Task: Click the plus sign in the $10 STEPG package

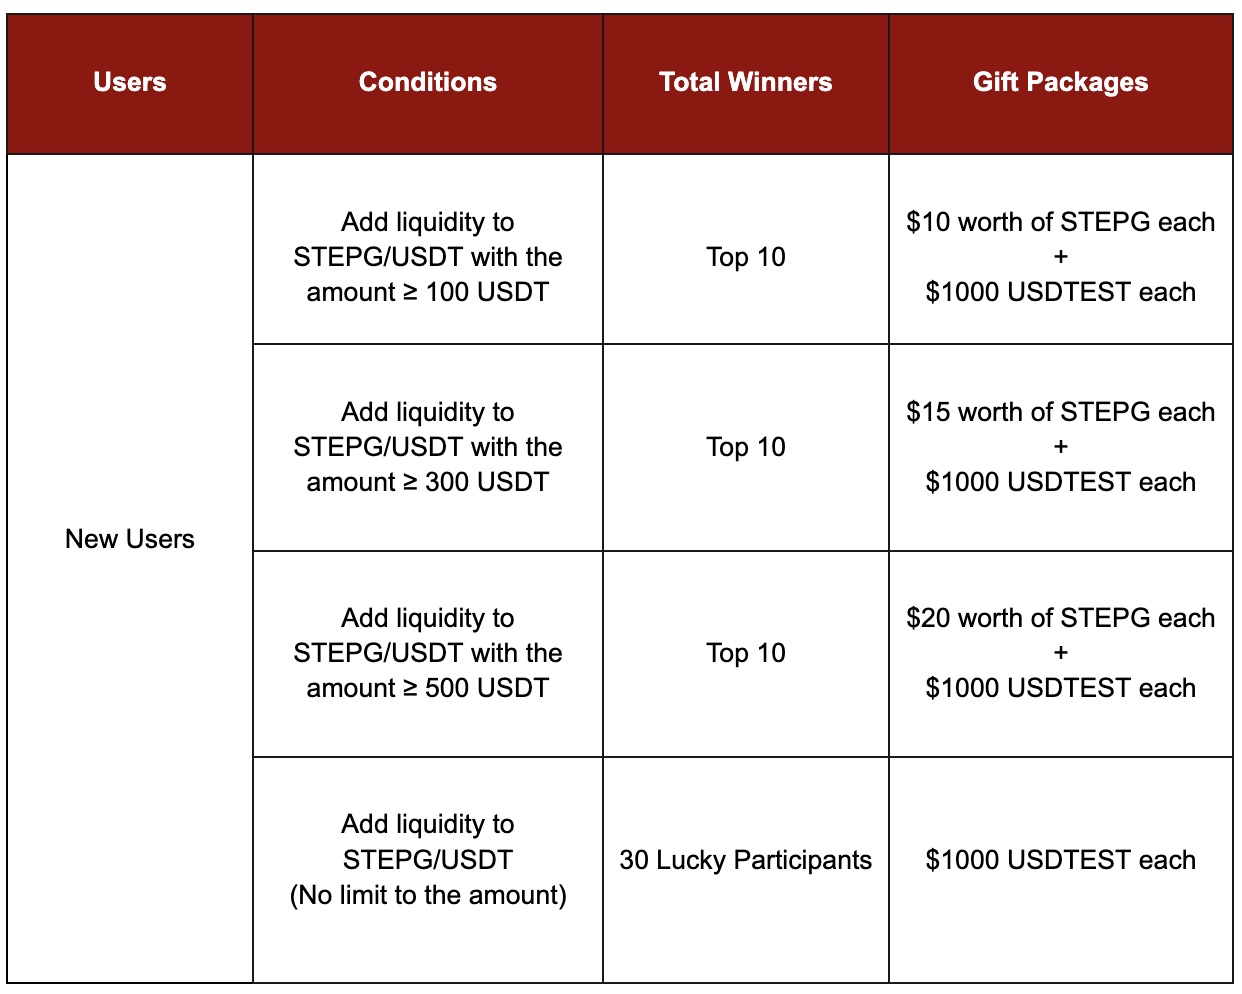Action: pyautogui.click(x=1061, y=257)
